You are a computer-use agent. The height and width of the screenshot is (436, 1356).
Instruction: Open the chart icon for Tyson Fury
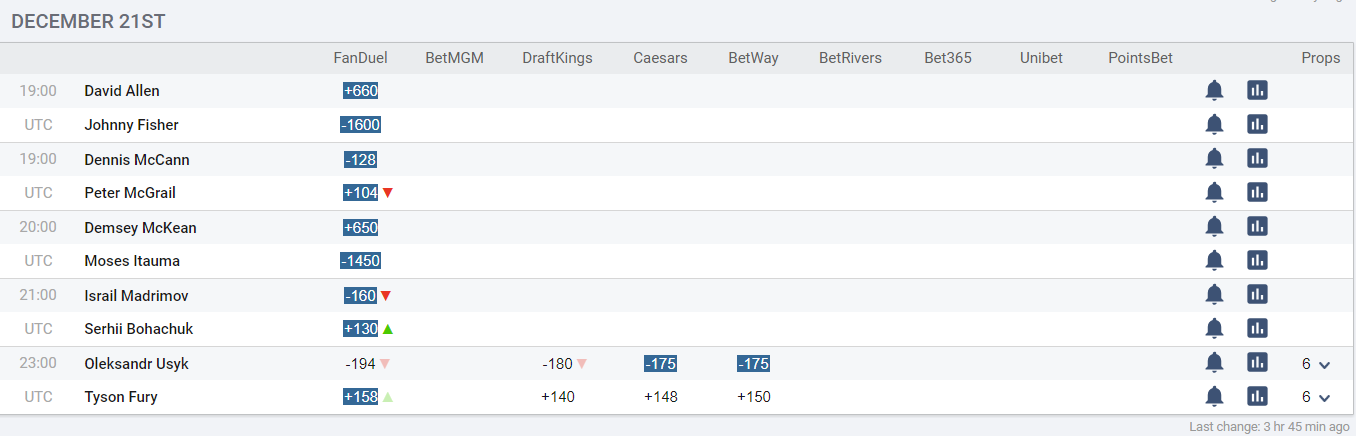pyautogui.click(x=1257, y=397)
